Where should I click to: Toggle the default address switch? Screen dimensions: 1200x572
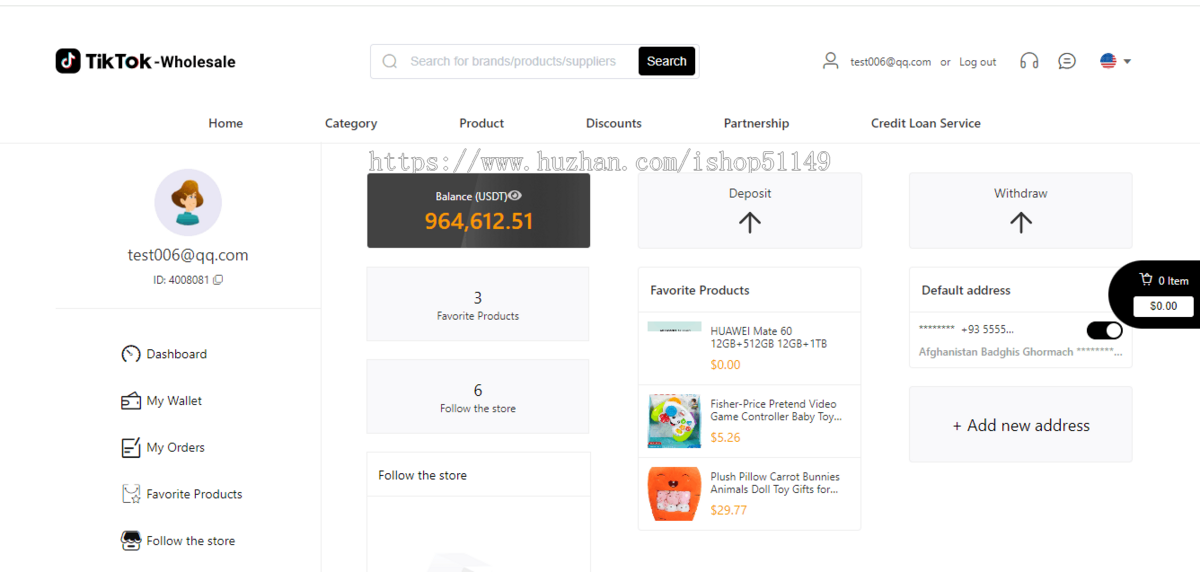(x=1104, y=330)
